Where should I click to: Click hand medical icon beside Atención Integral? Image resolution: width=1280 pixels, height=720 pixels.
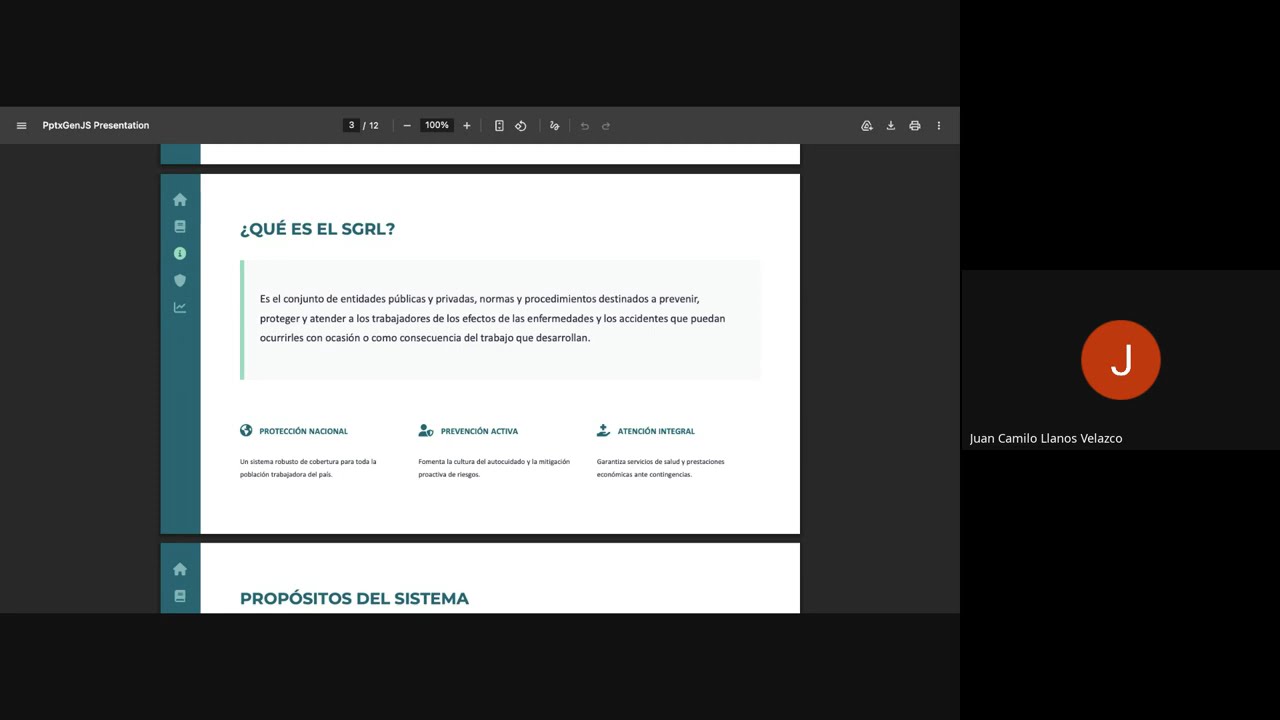603,431
